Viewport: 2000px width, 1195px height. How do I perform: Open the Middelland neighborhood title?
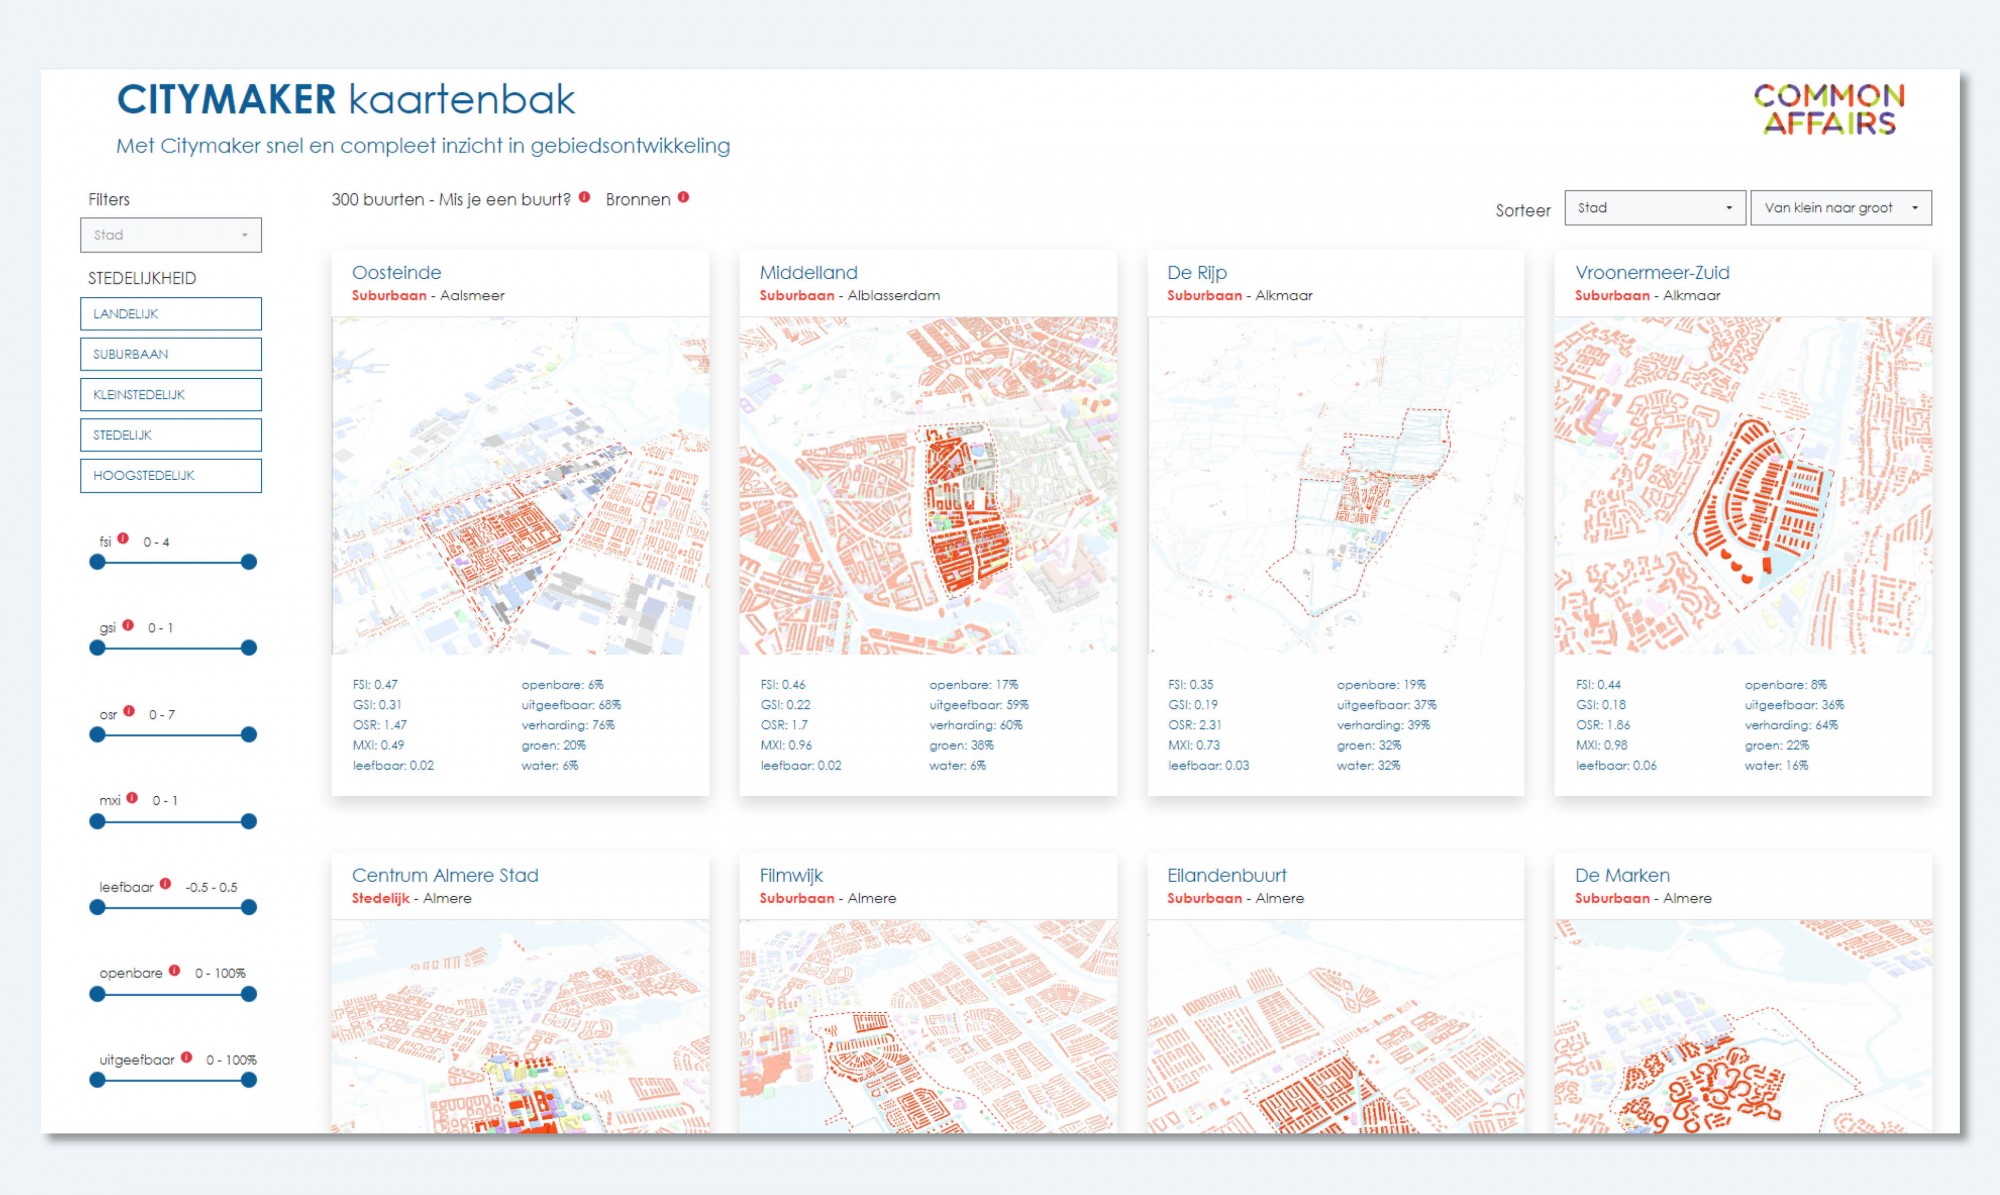(808, 272)
